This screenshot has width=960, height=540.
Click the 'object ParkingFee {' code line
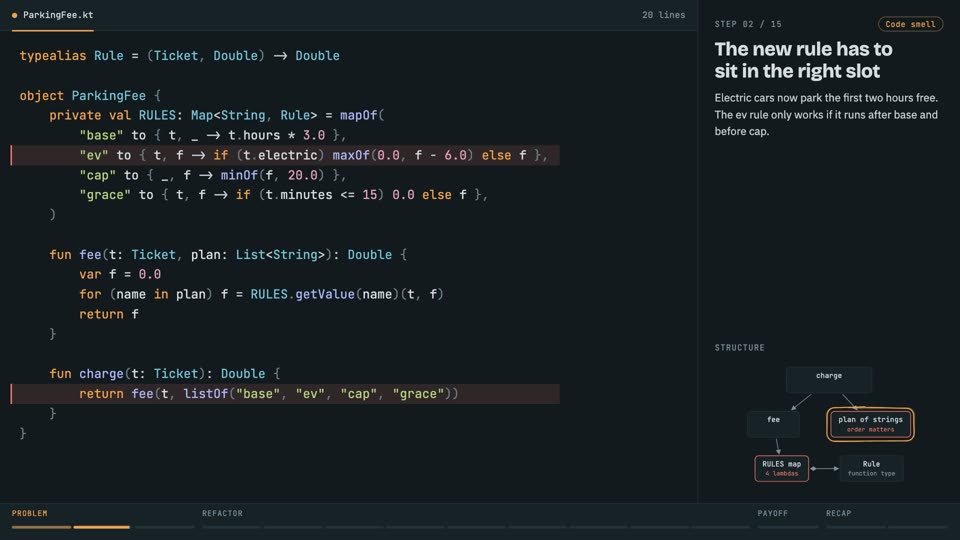point(90,96)
